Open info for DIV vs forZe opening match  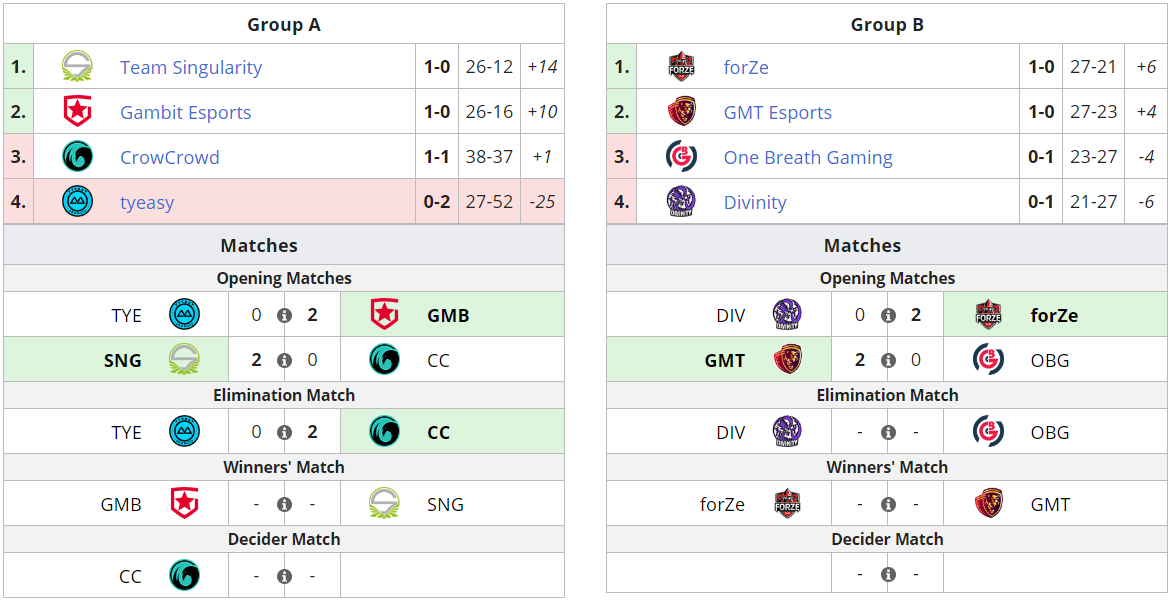pyautogui.click(x=888, y=316)
